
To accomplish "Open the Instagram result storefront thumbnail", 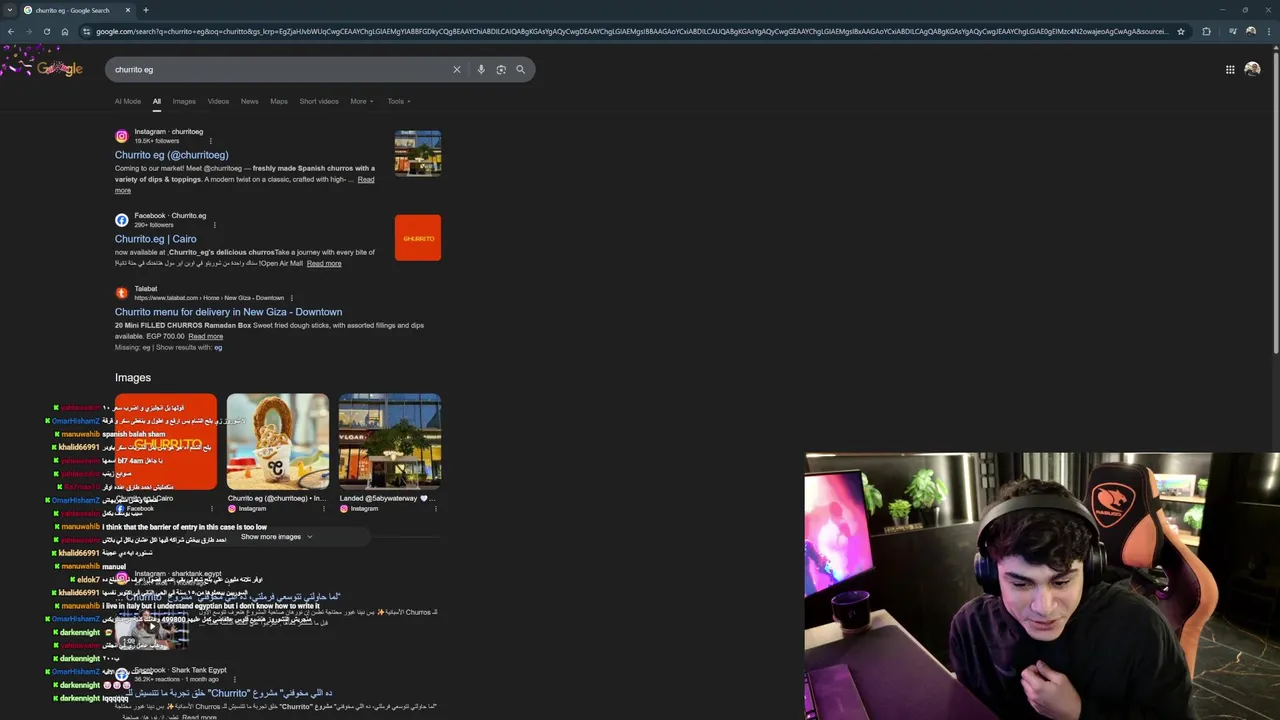I will [418, 153].
